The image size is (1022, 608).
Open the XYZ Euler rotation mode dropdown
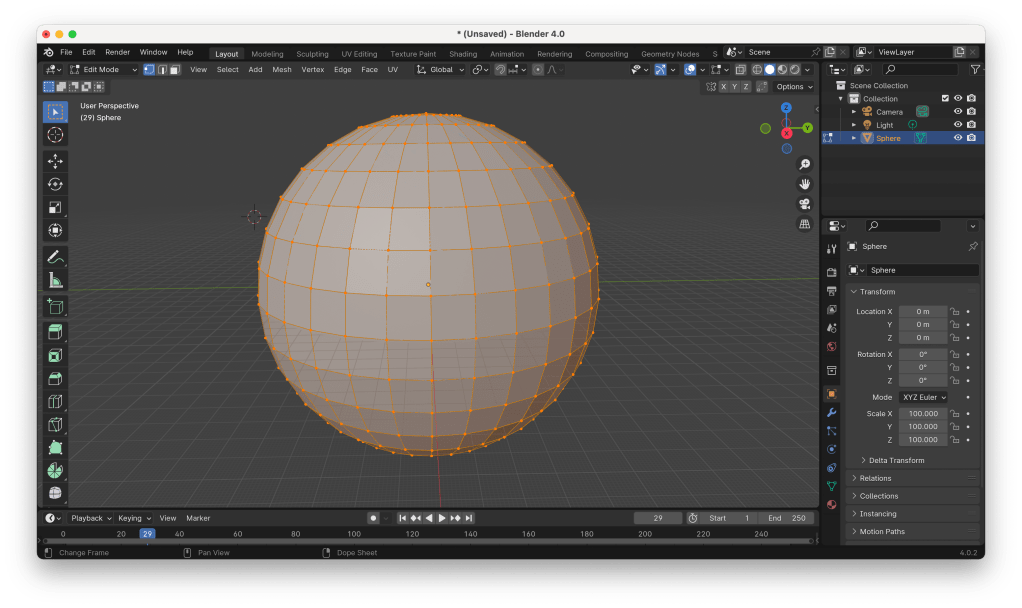pos(922,397)
